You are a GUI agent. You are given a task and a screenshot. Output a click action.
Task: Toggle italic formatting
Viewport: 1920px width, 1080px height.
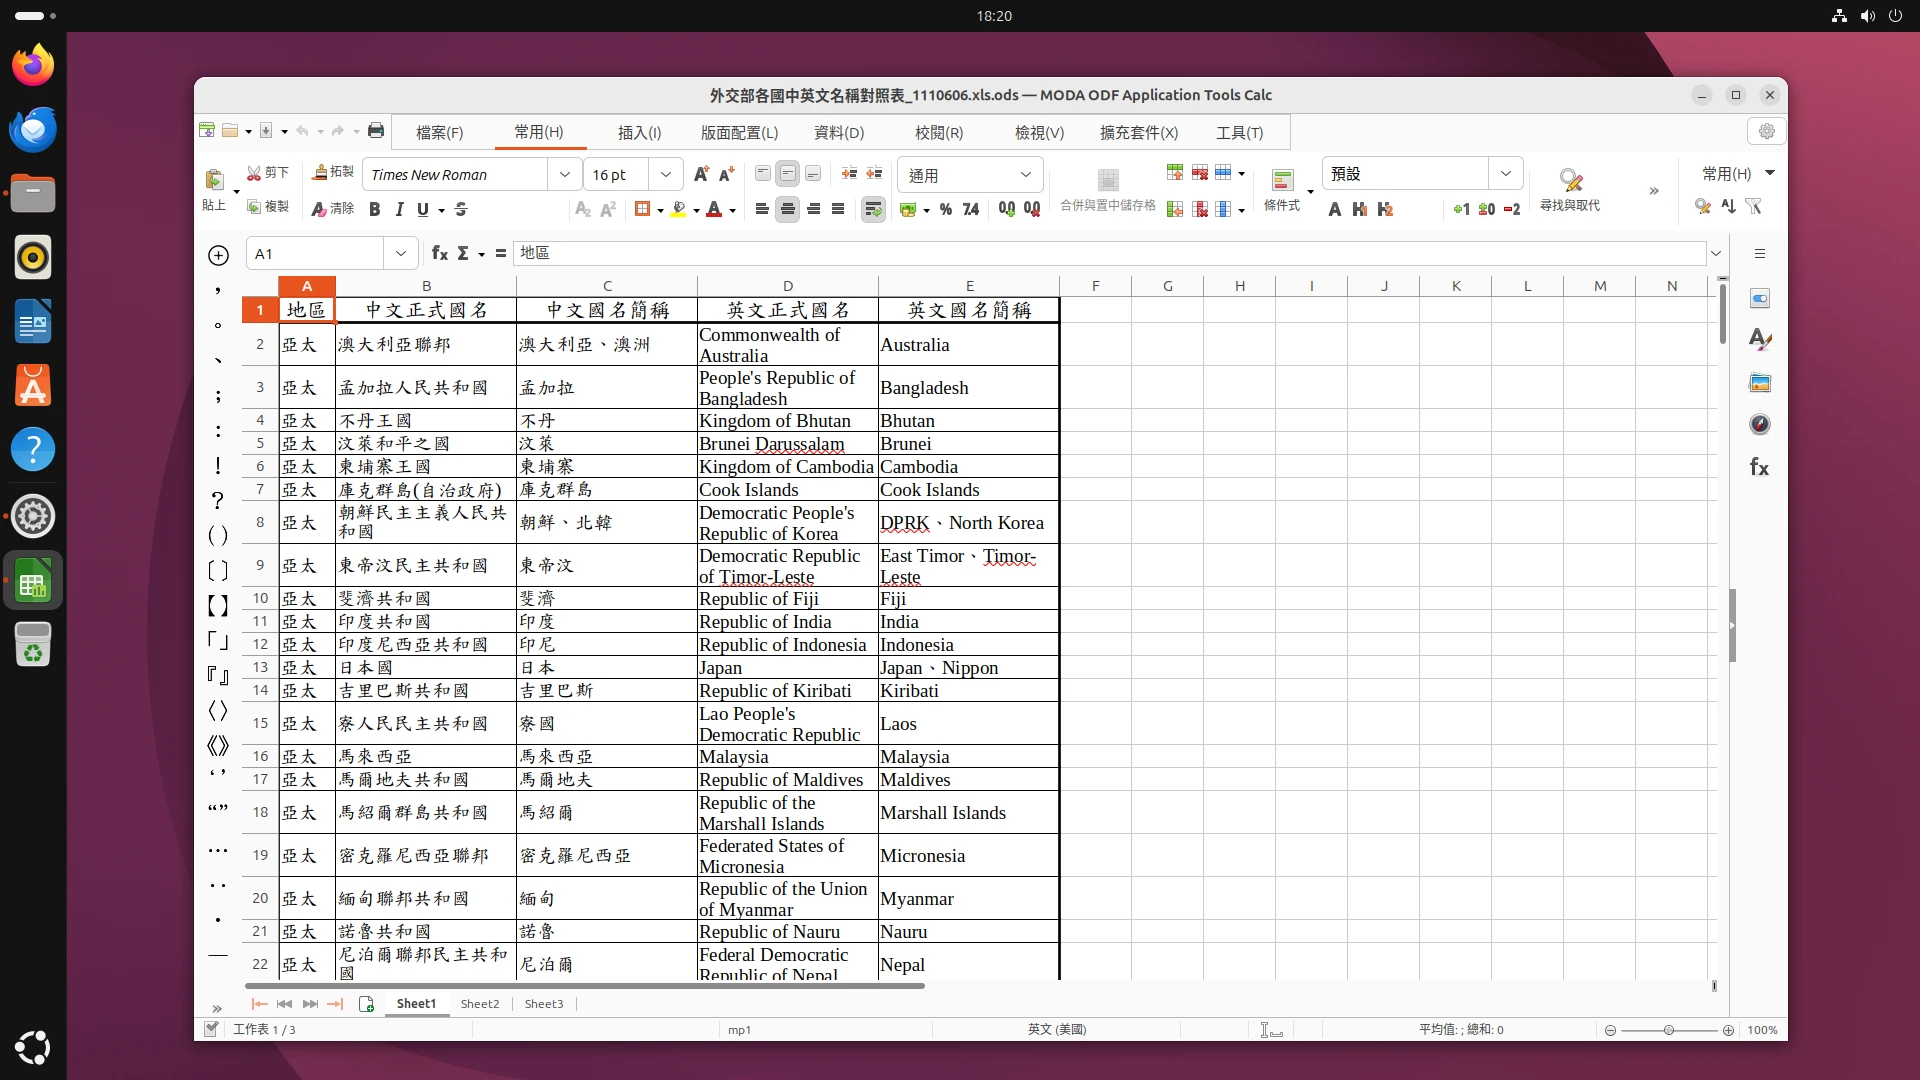399,209
